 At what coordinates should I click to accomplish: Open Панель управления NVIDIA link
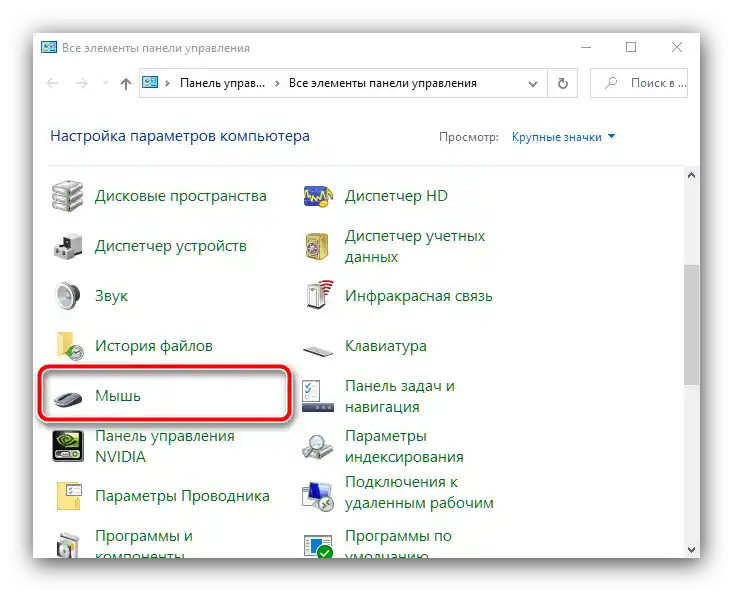pos(165,446)
